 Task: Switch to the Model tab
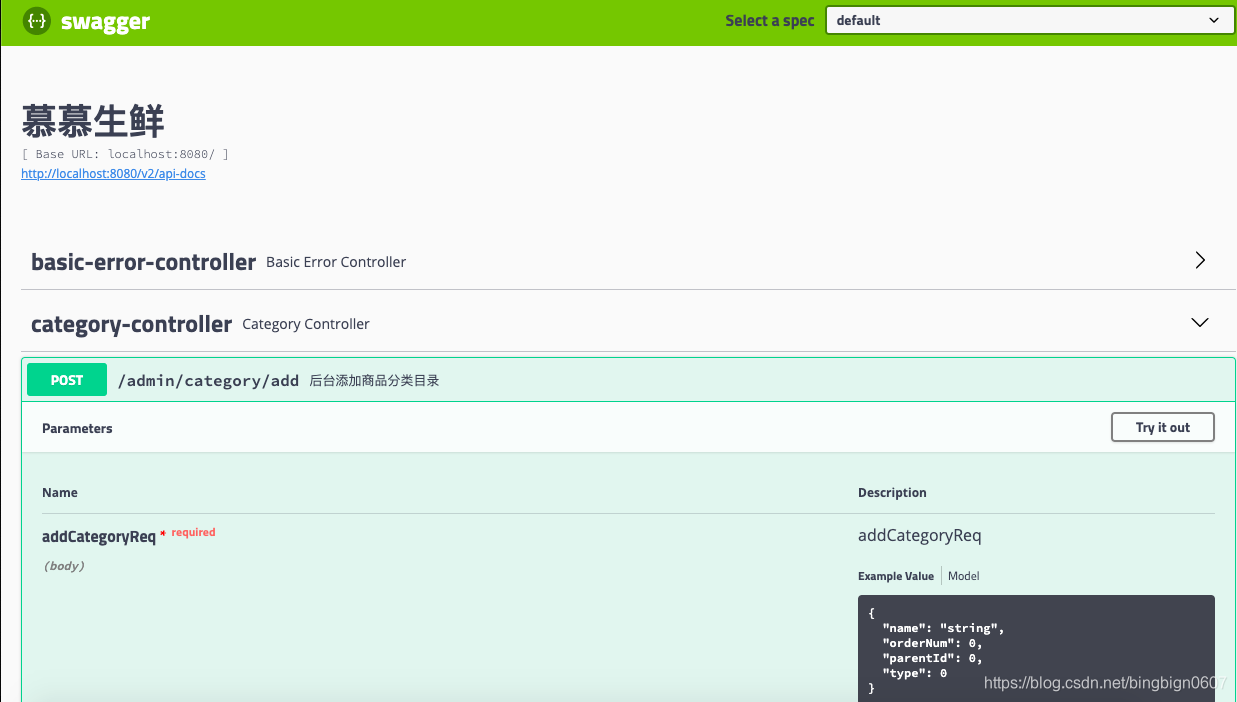click(x=964, y=576)
